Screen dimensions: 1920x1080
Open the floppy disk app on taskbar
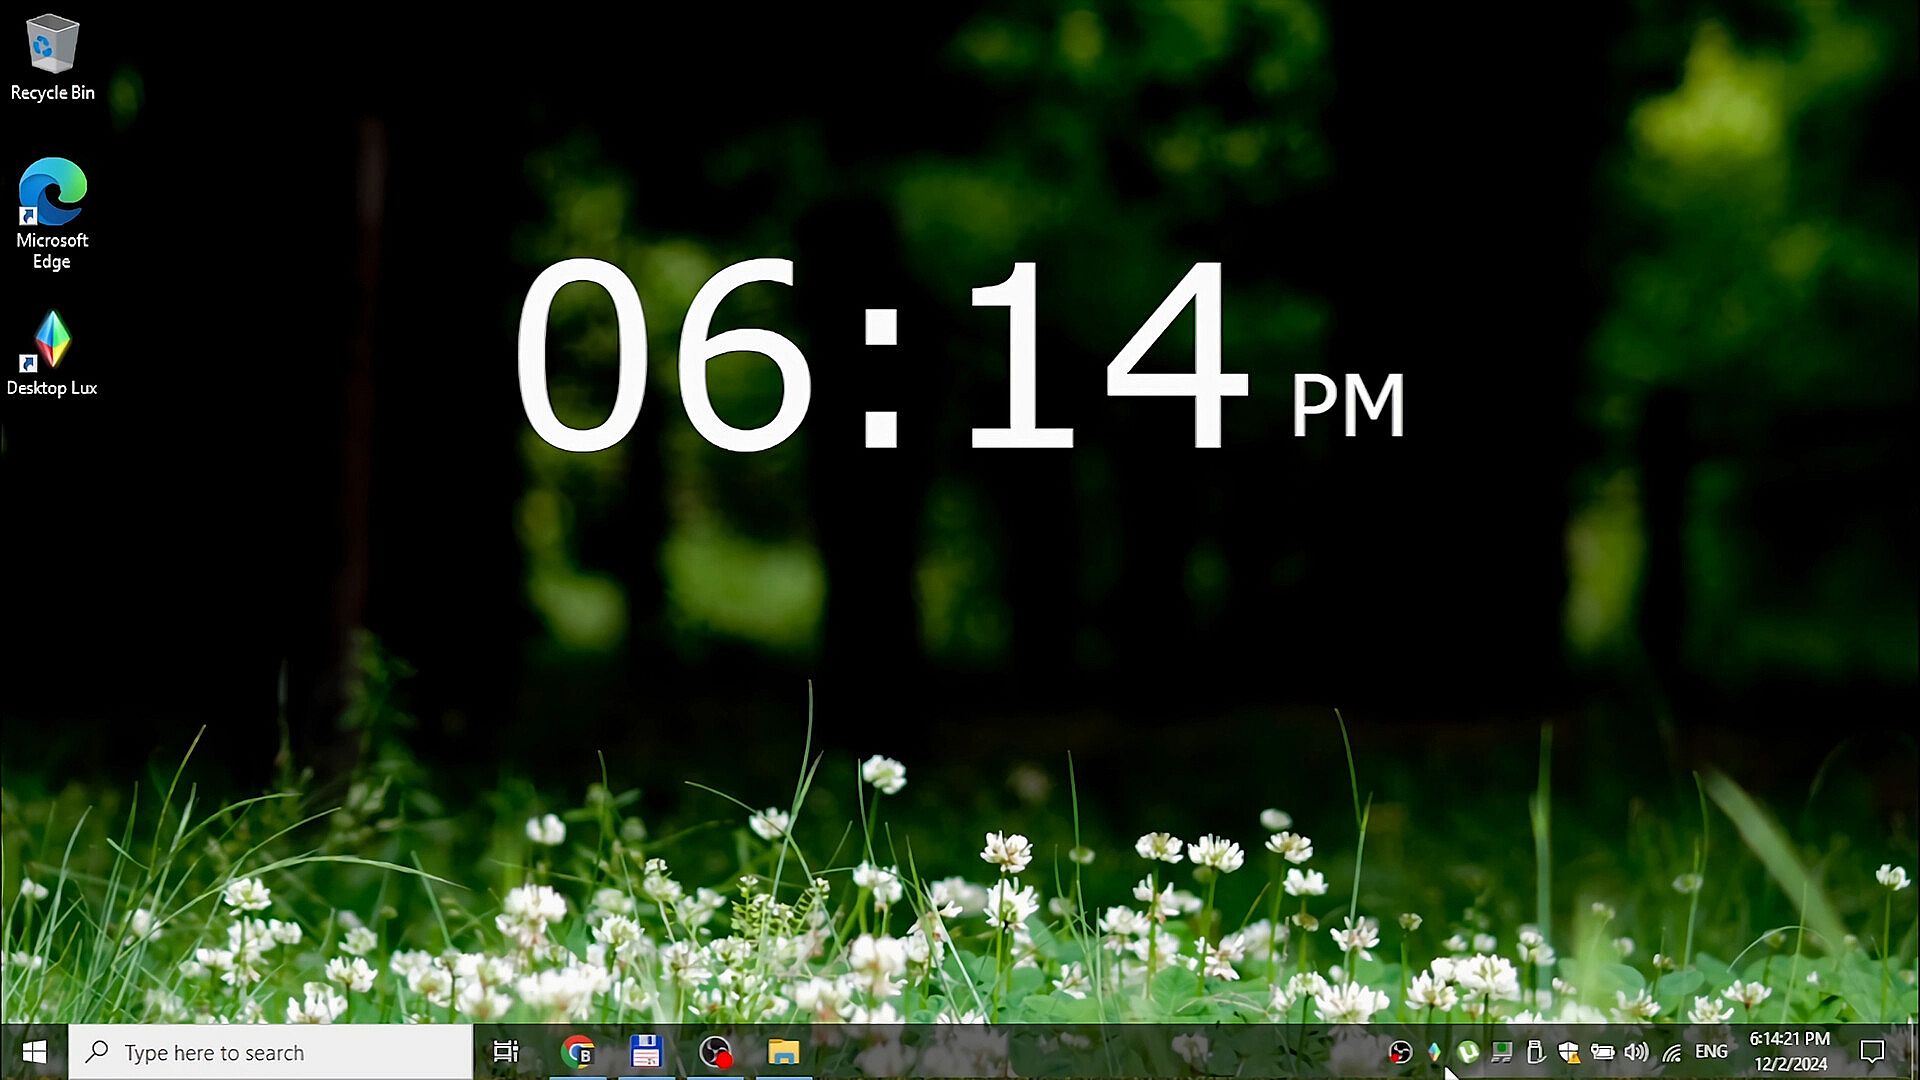[647, 1052]
